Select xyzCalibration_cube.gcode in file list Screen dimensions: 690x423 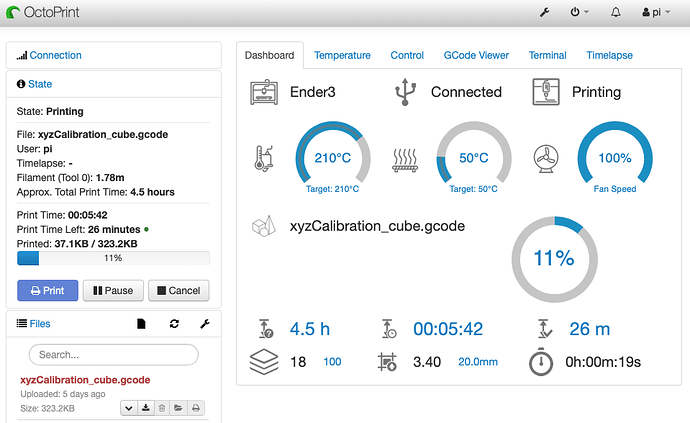pos(85,380)
